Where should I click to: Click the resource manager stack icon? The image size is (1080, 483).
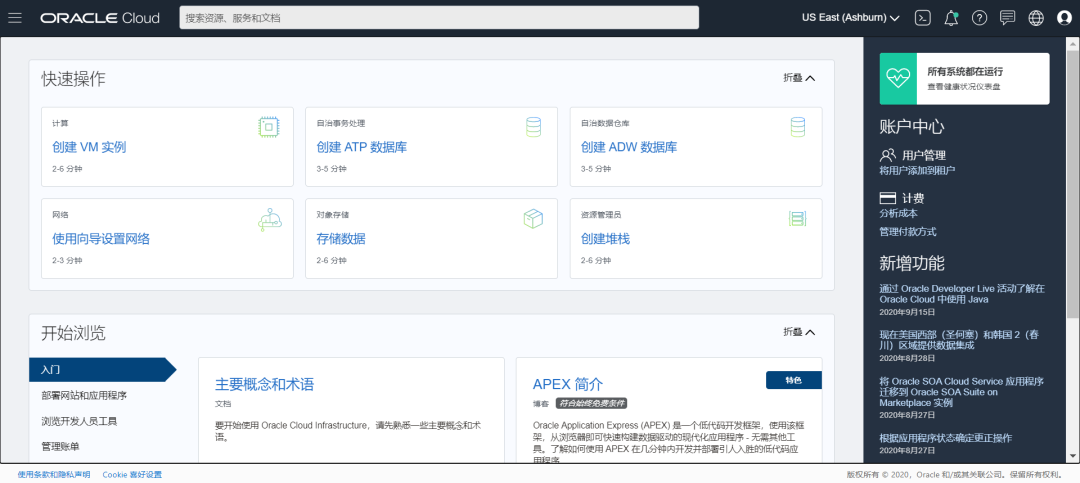click(798, 219)
